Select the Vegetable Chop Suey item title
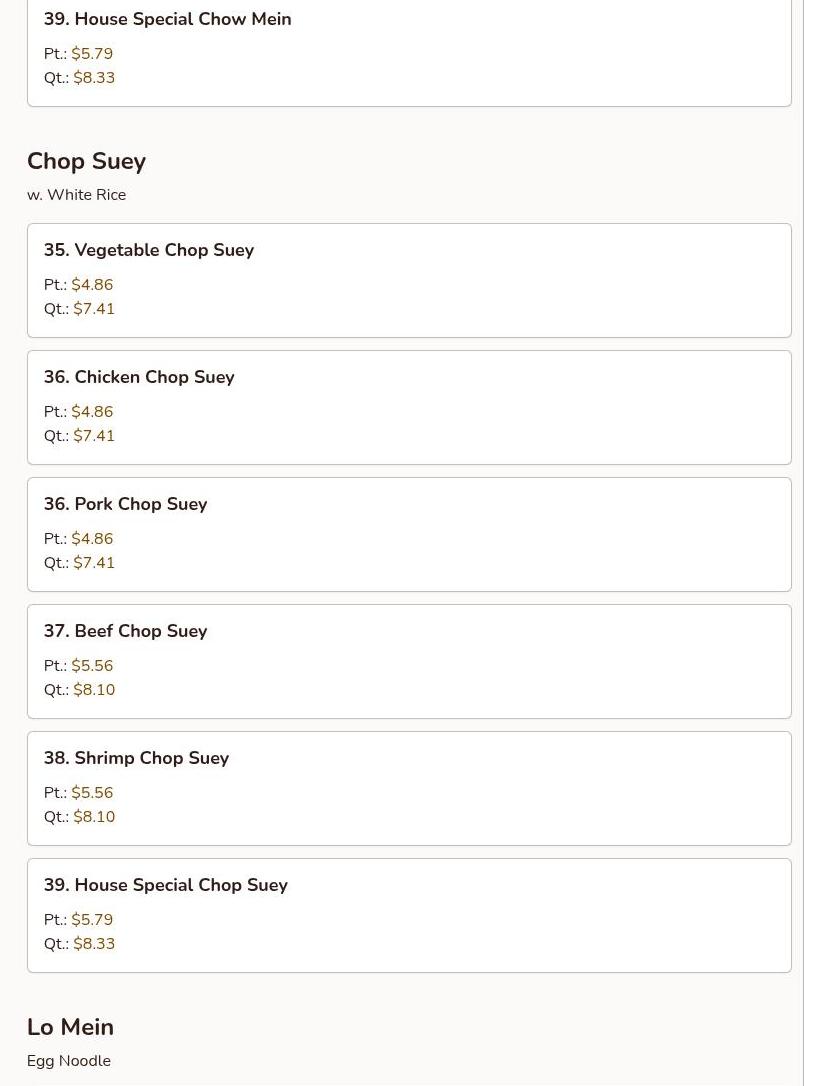824x1086 pixels. (149, 250)
